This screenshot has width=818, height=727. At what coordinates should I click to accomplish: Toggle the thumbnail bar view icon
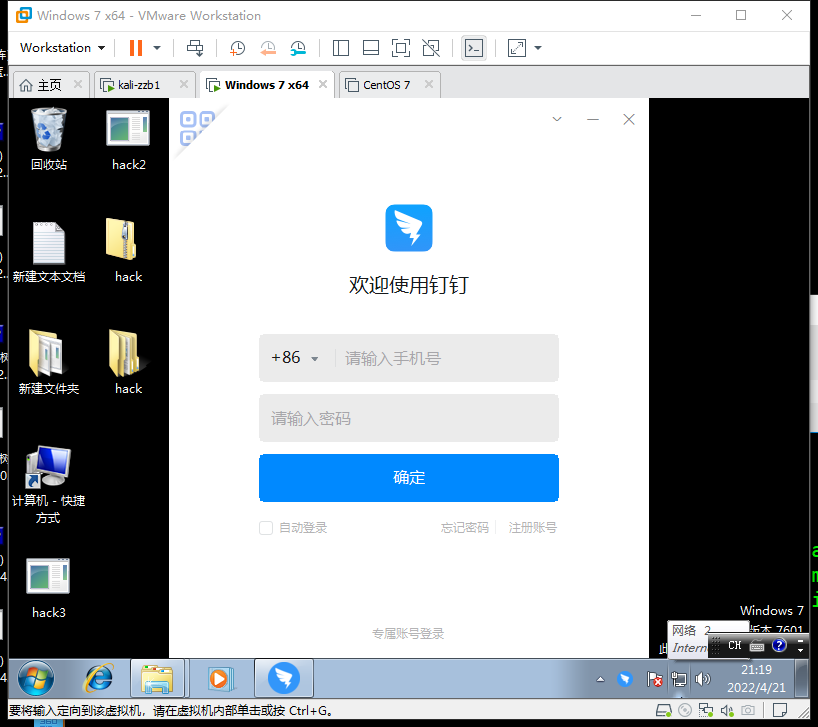(371, 48)
